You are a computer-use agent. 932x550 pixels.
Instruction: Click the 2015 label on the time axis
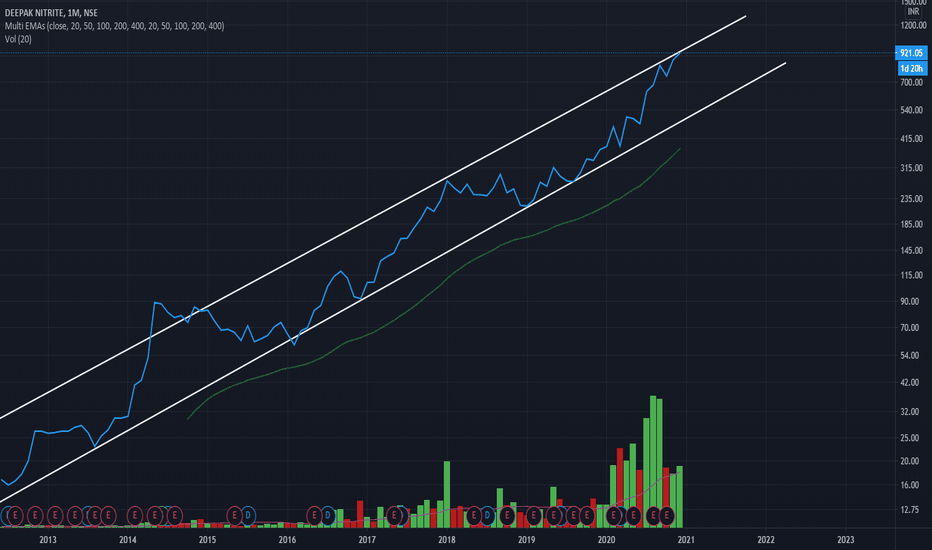(207, 540)
